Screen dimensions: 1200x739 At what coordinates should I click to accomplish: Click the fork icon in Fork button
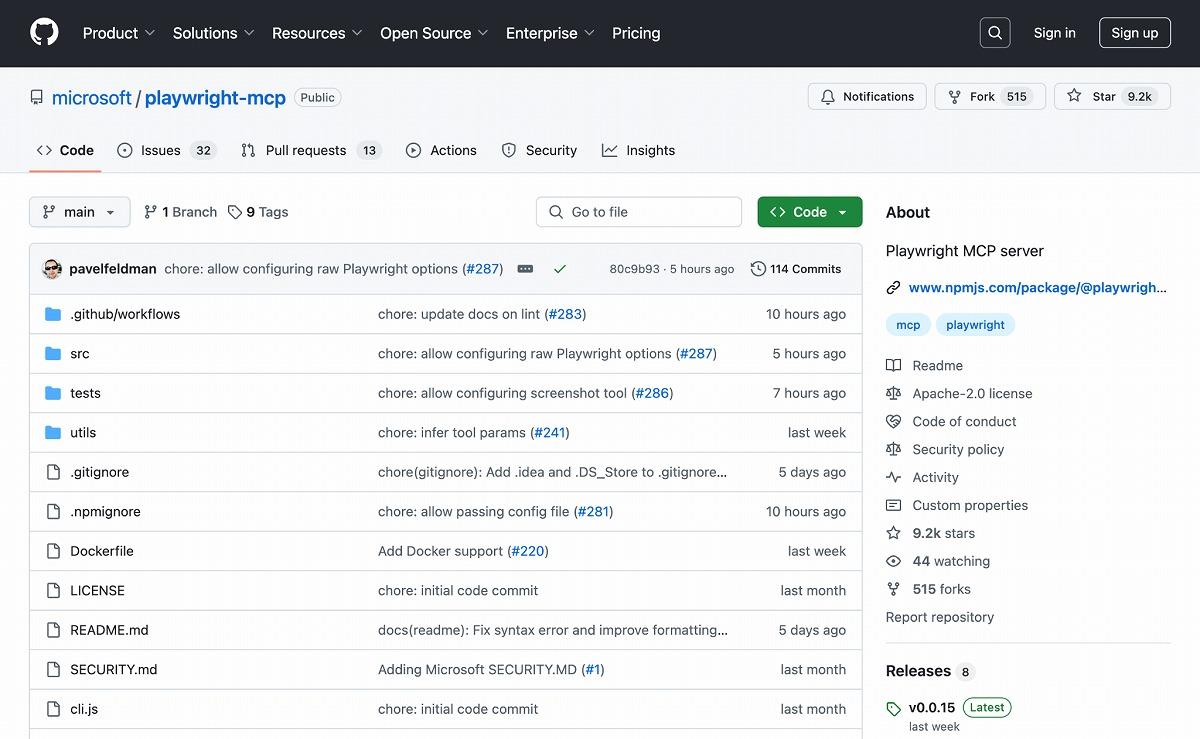[x=955, y=97]
